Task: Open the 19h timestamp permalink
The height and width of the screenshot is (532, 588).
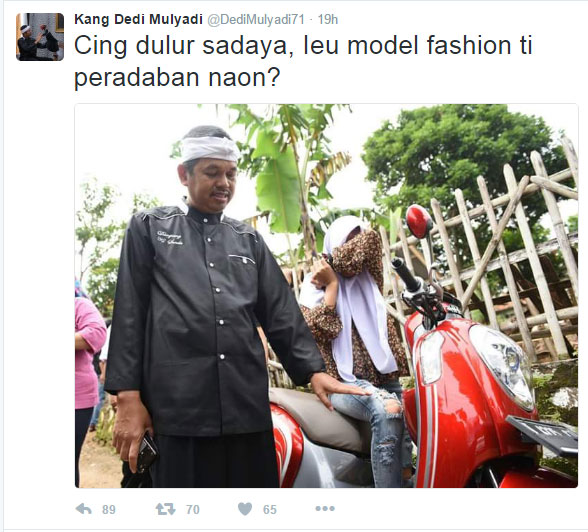Action: 328,19
